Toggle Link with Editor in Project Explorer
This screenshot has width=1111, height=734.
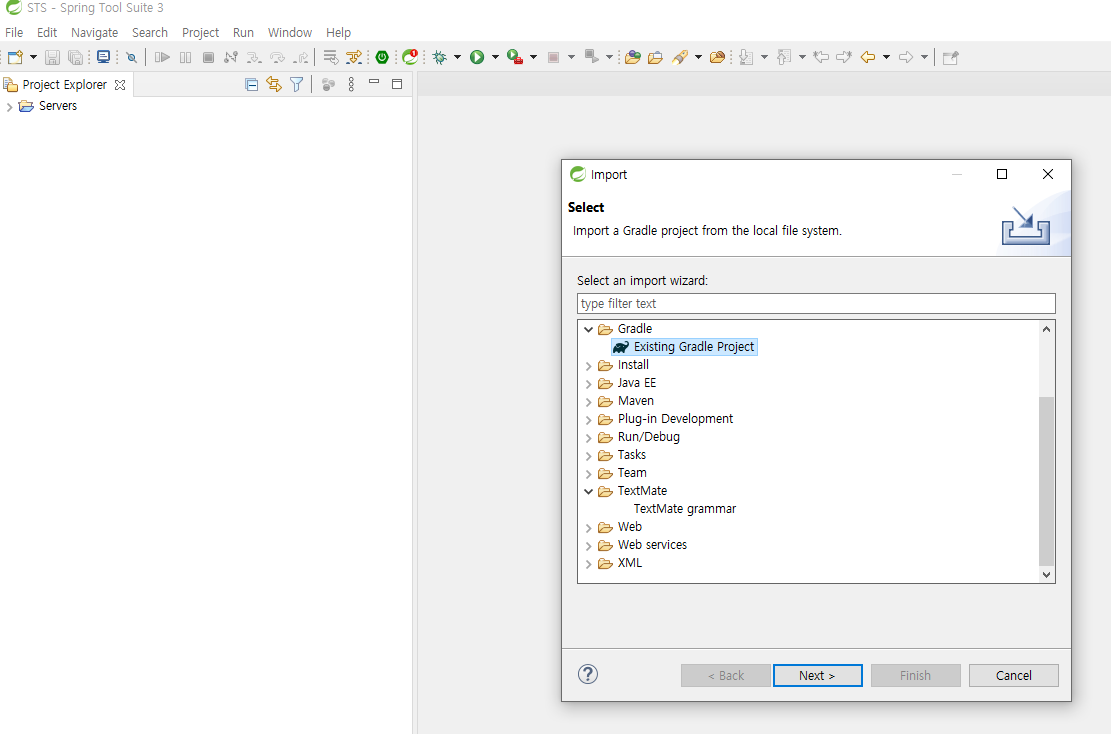pos(274,85)
